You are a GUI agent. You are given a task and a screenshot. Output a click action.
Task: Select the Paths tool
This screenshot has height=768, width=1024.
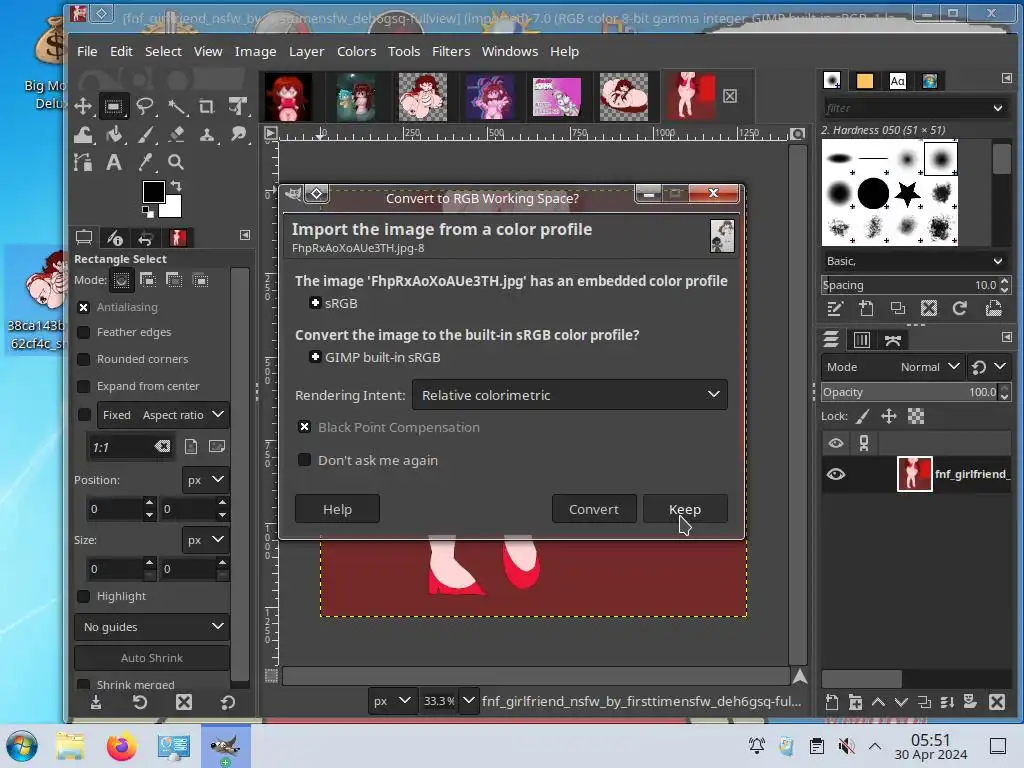point(83,162)
